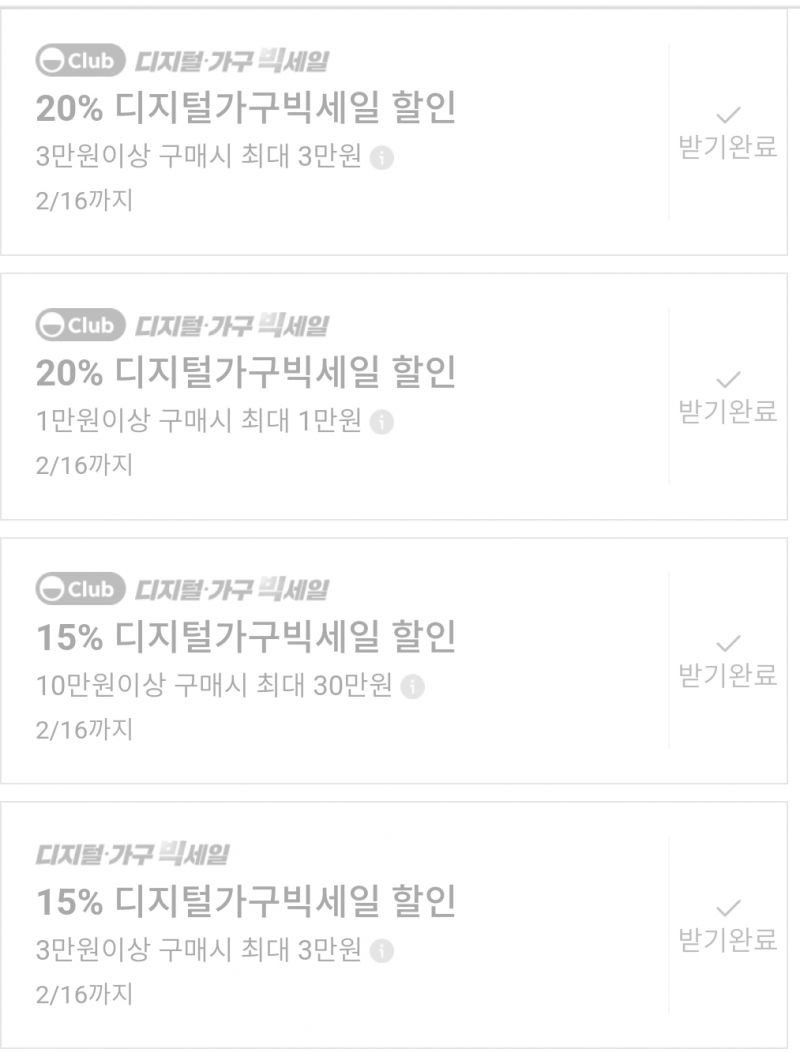Click 받기완료 on the 20% 3만원이상 coupon
The height and width of the screenshot is (1053, 800).
pos(728,147)
